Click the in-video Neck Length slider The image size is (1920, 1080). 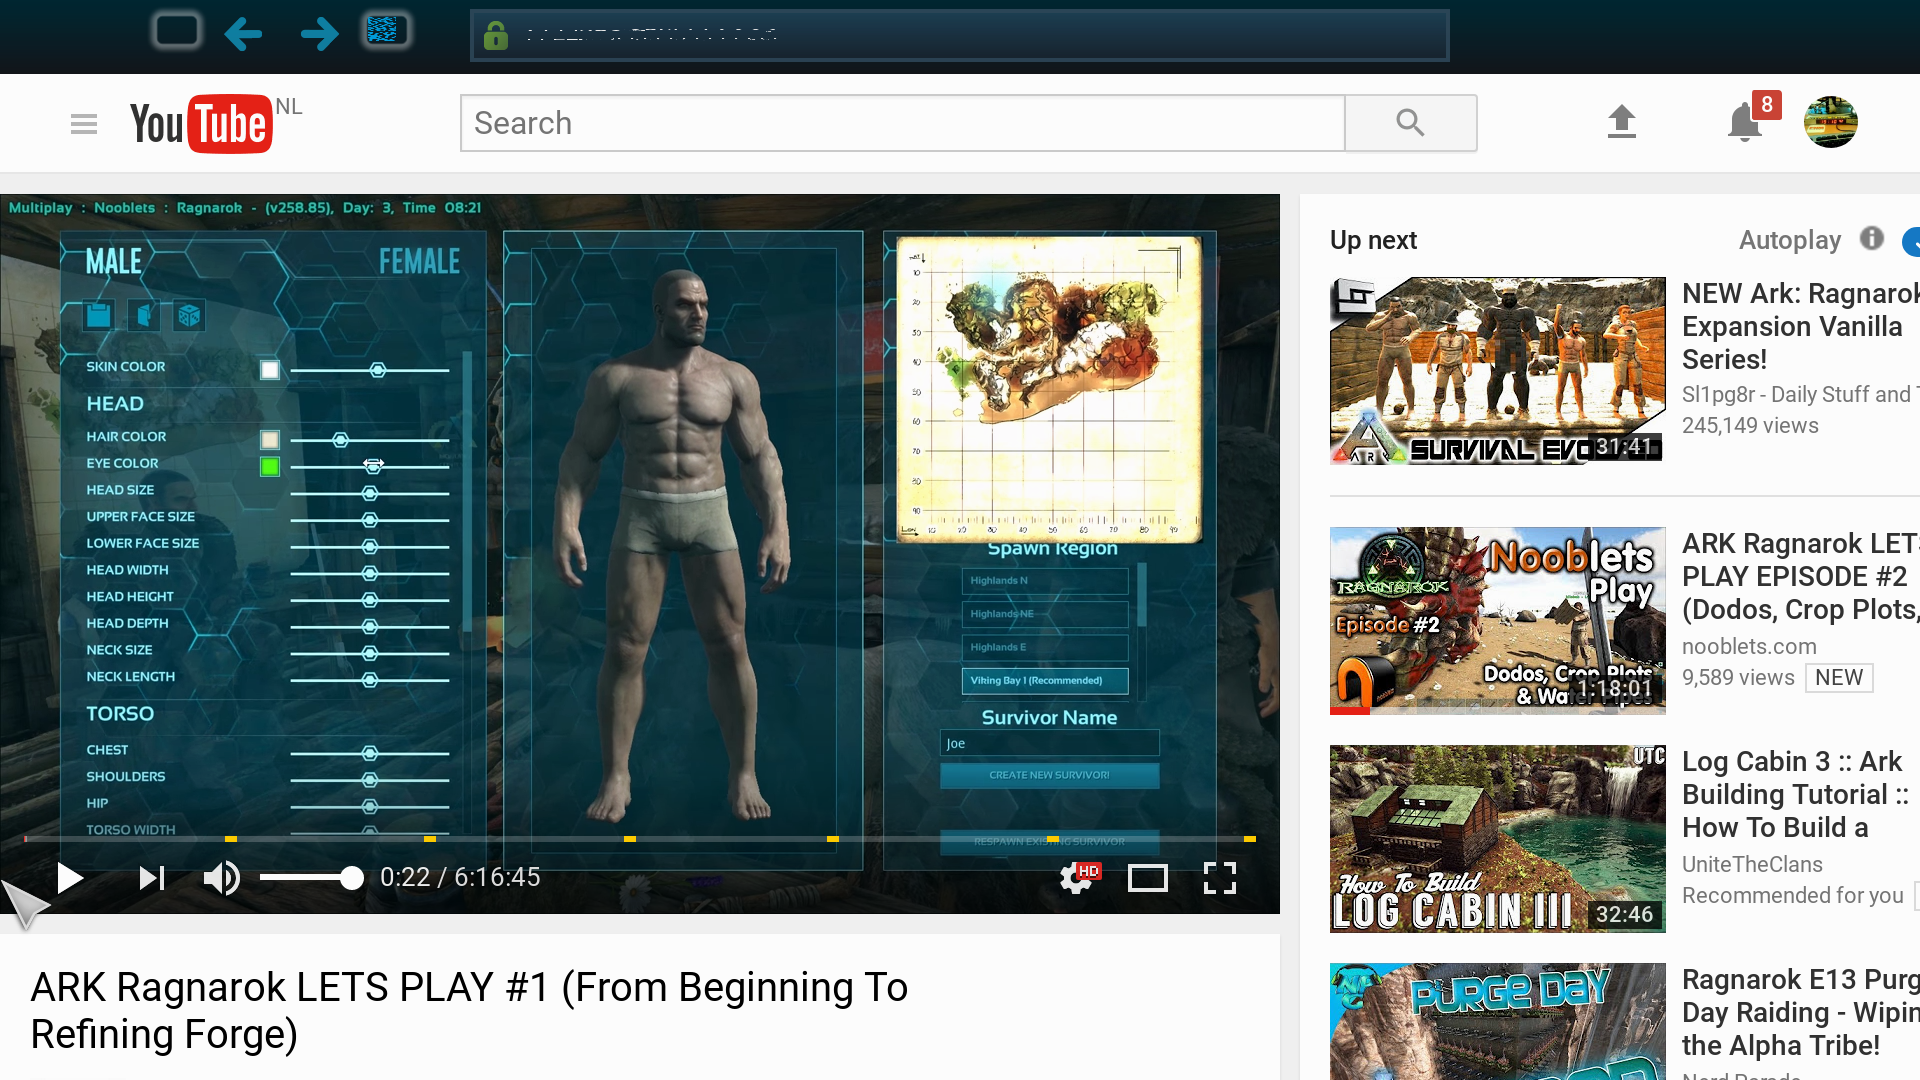(369, 680)
